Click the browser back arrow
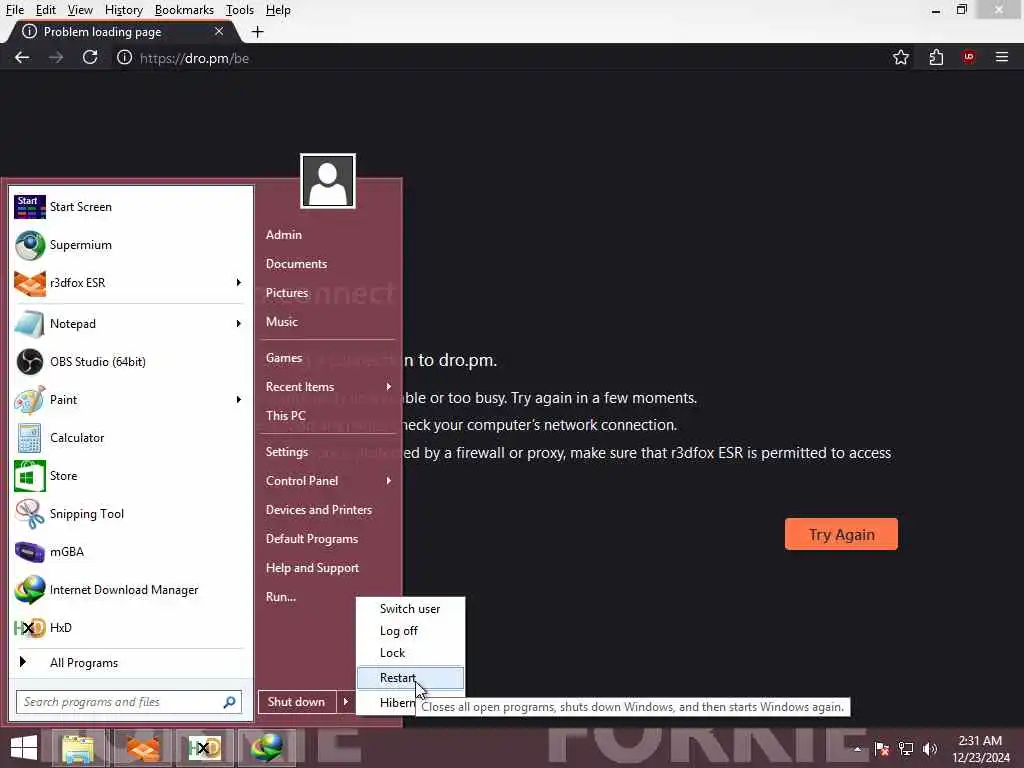 click(x=22, y=57)
